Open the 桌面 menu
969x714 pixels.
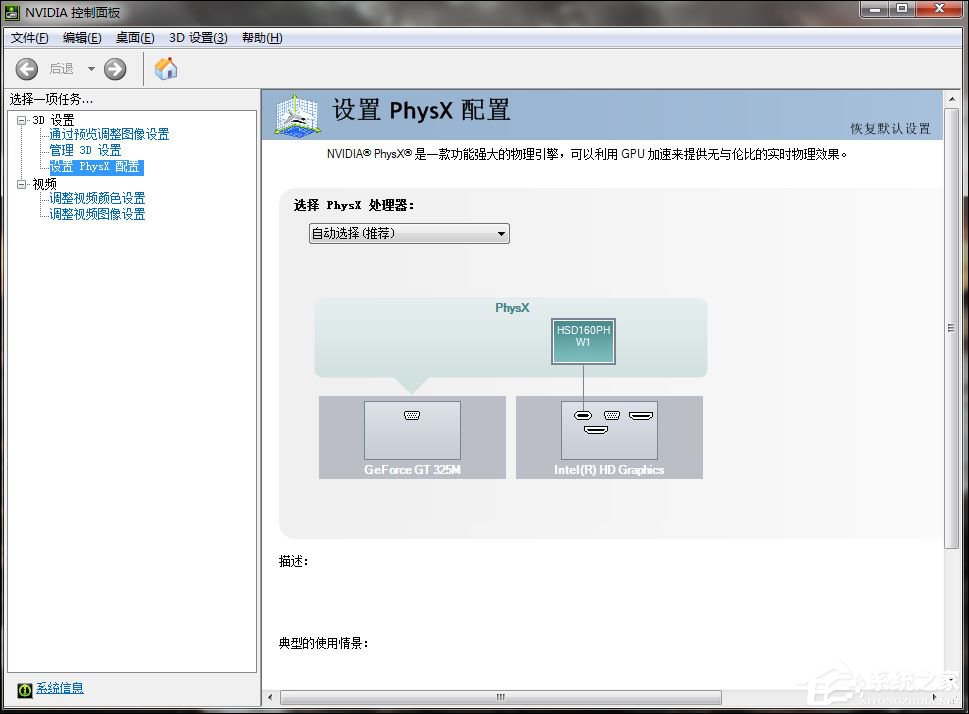134,37
